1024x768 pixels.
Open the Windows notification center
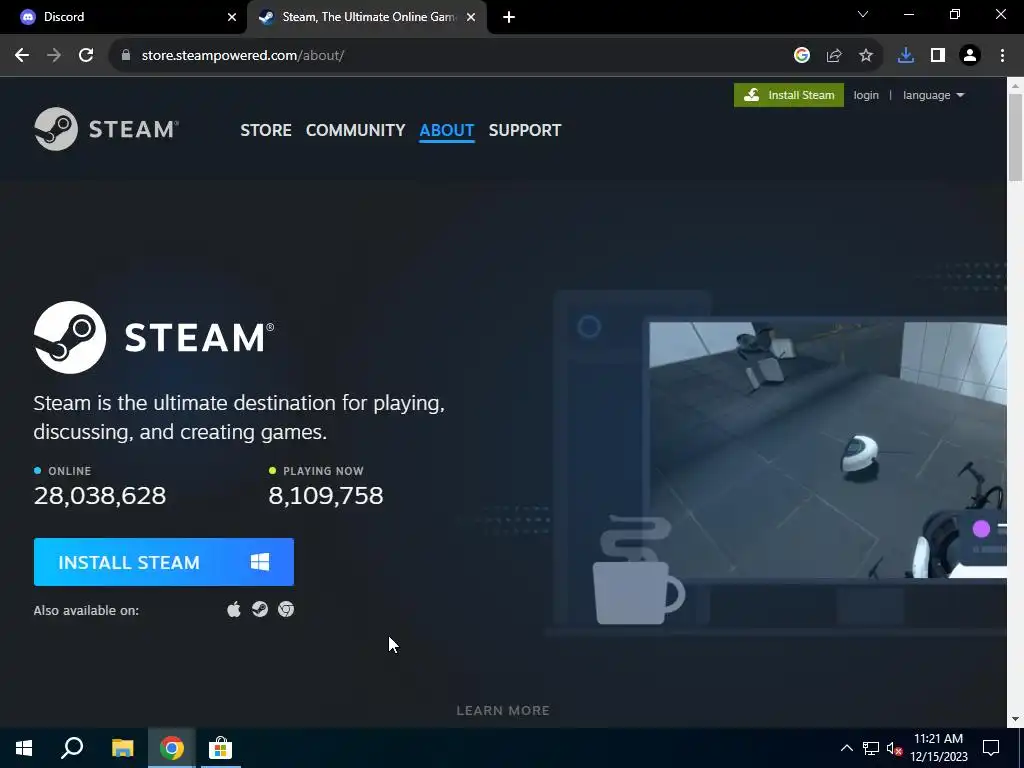991,748
